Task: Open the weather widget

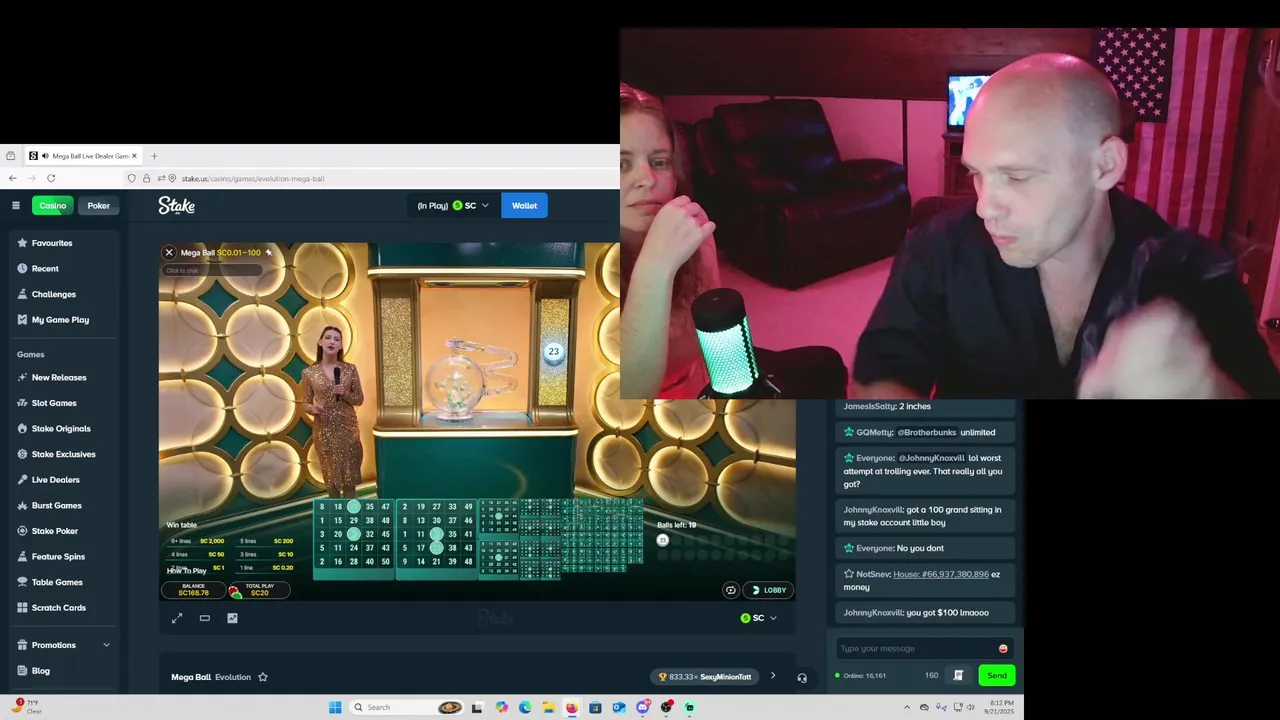Action: [x=25, y=706]
